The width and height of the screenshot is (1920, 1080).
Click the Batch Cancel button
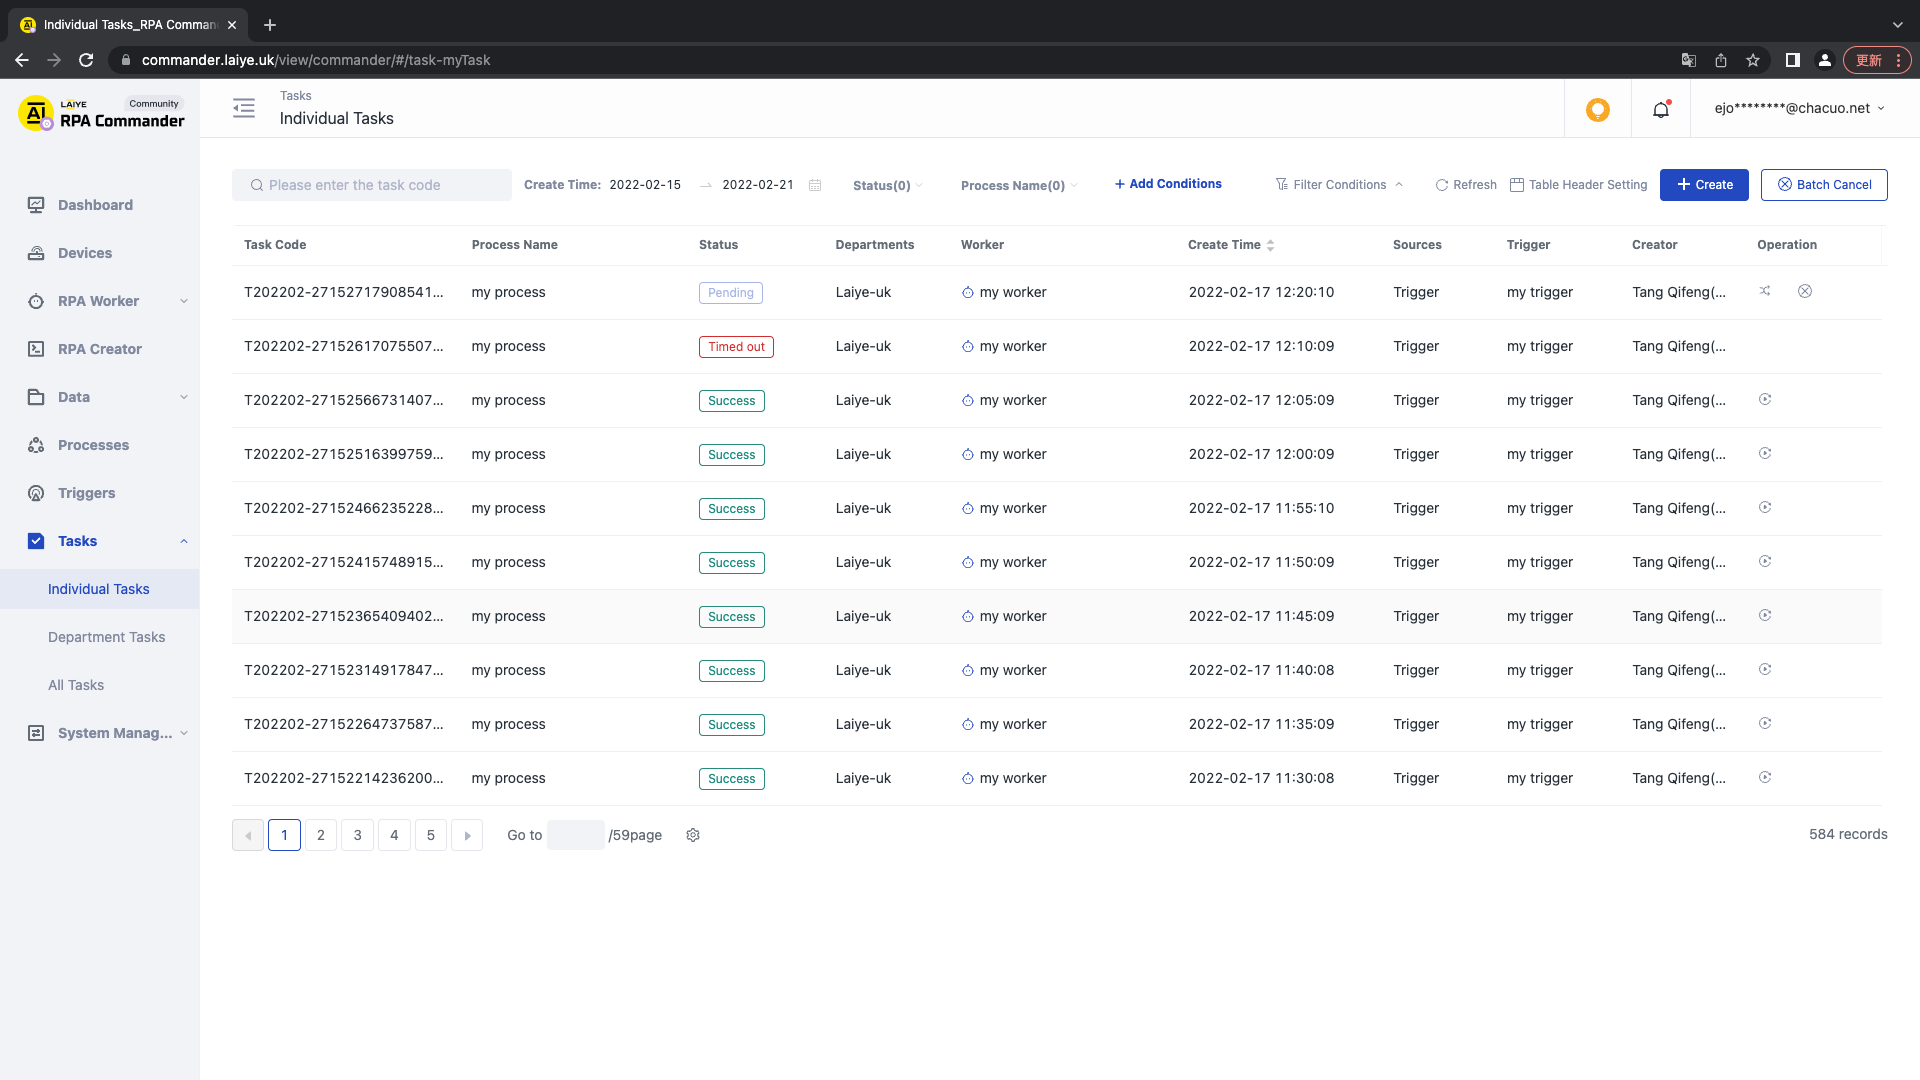pos(1823,184)
